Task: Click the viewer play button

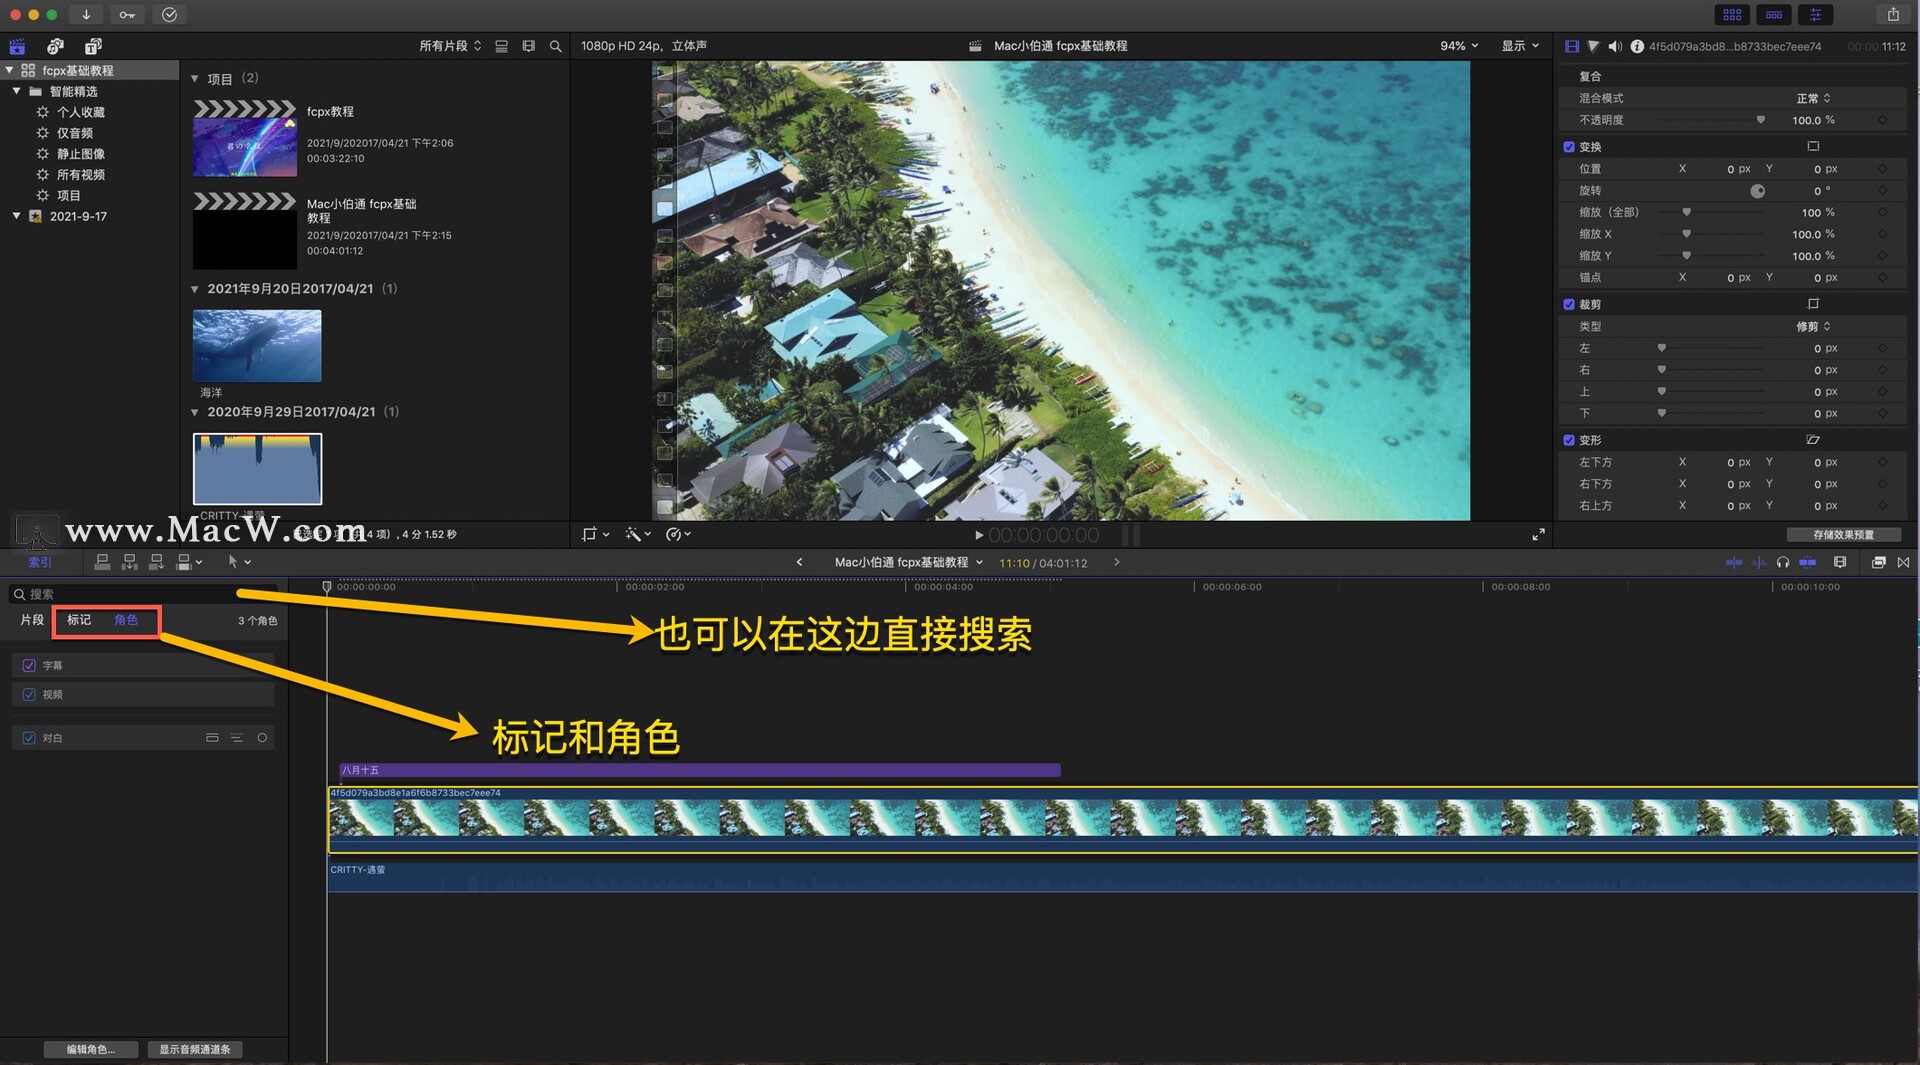Action: [979, 535]
